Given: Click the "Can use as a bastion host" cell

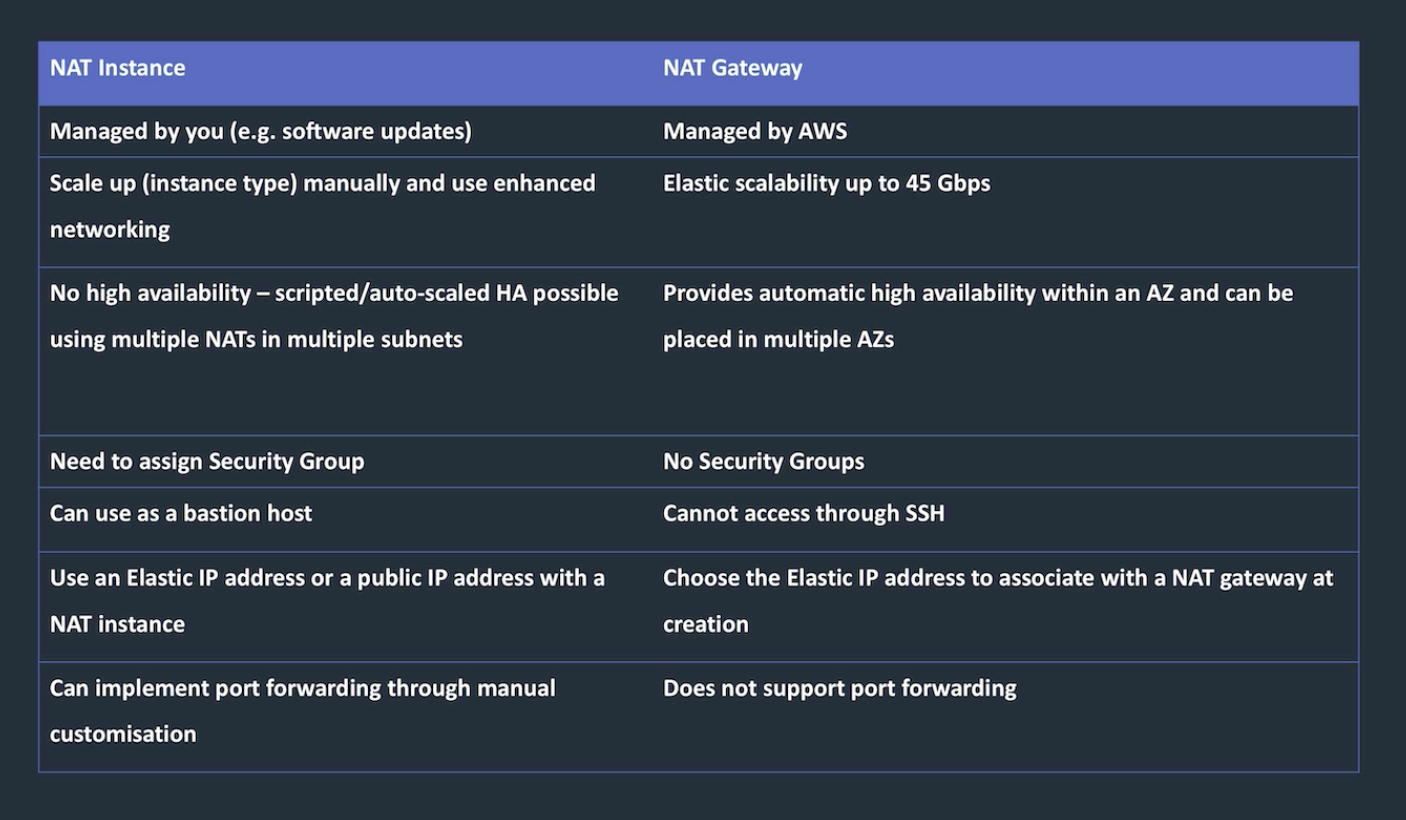Looking at the screenshot, I should point(181,513).
